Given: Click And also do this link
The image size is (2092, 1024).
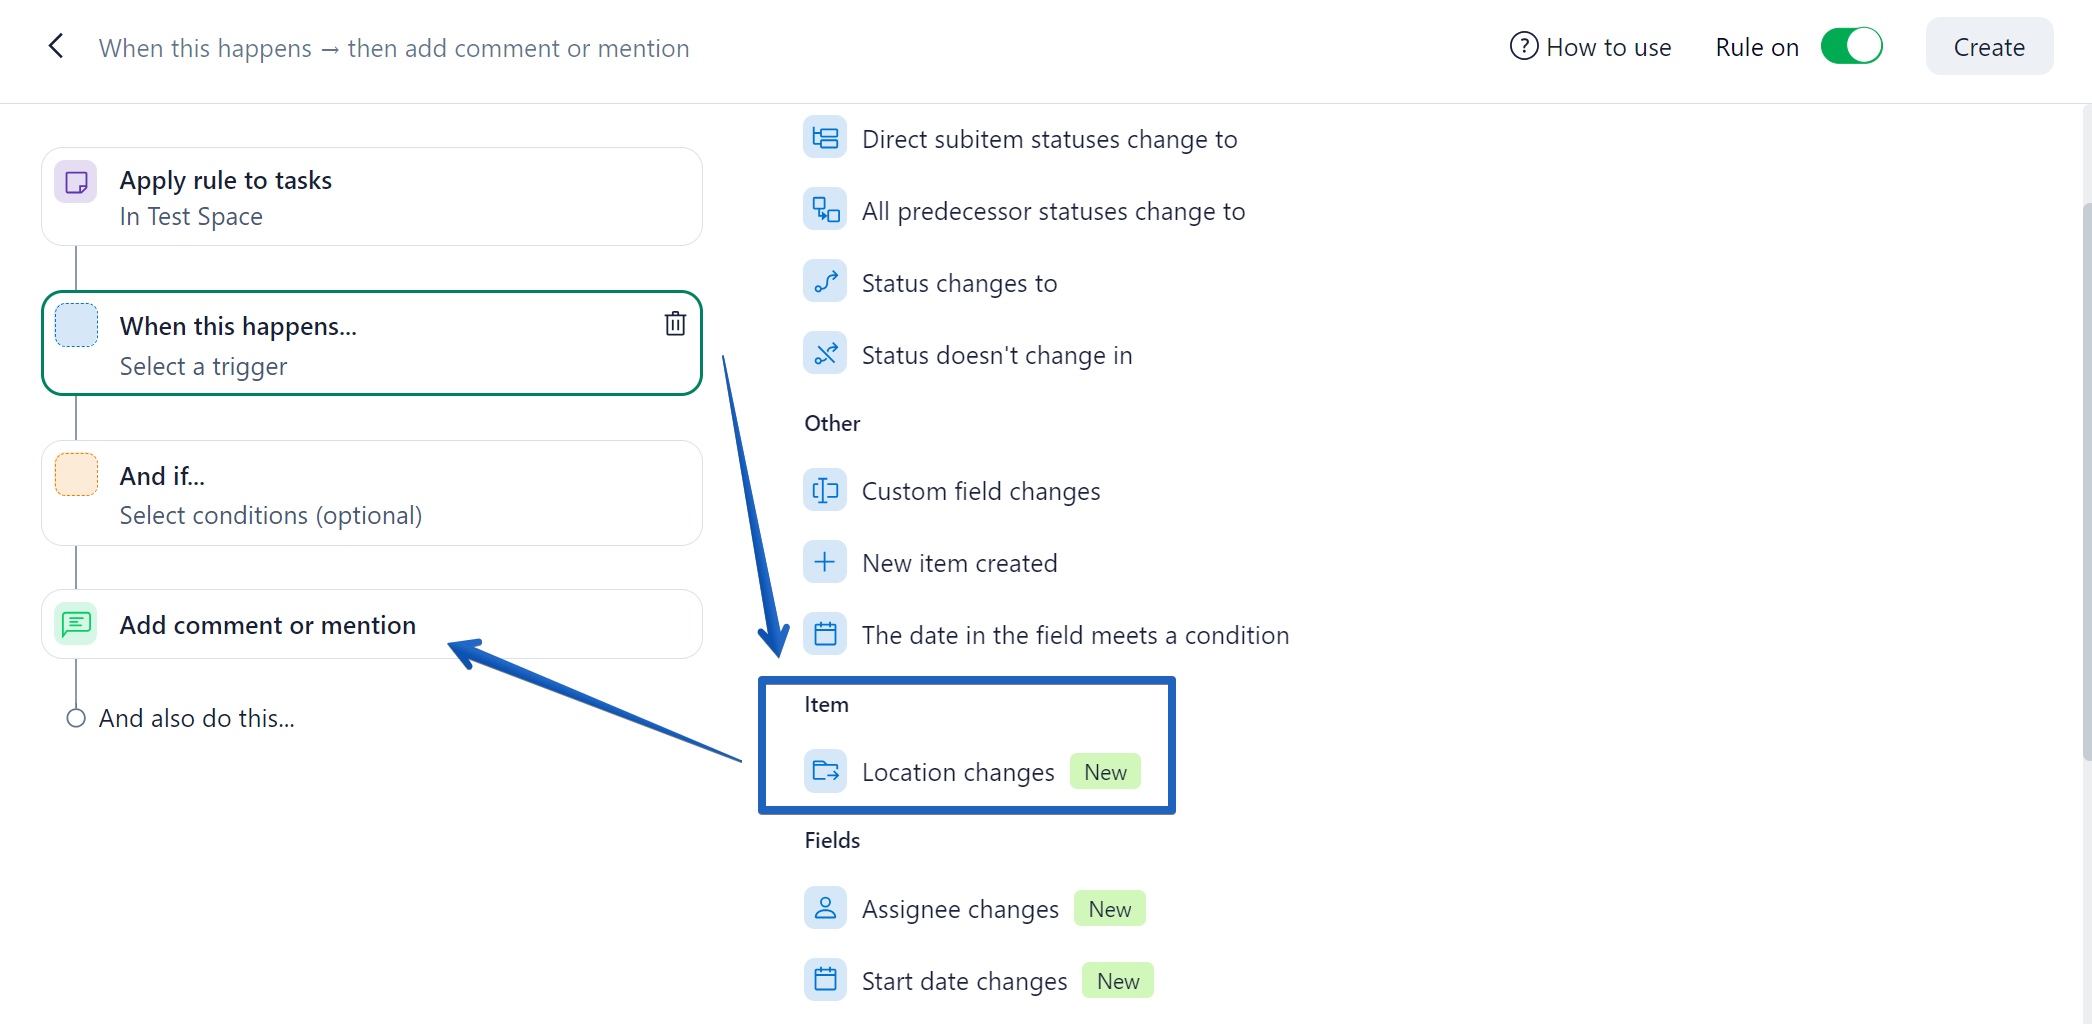Looking at the screenshot, I should coord(196,718).
